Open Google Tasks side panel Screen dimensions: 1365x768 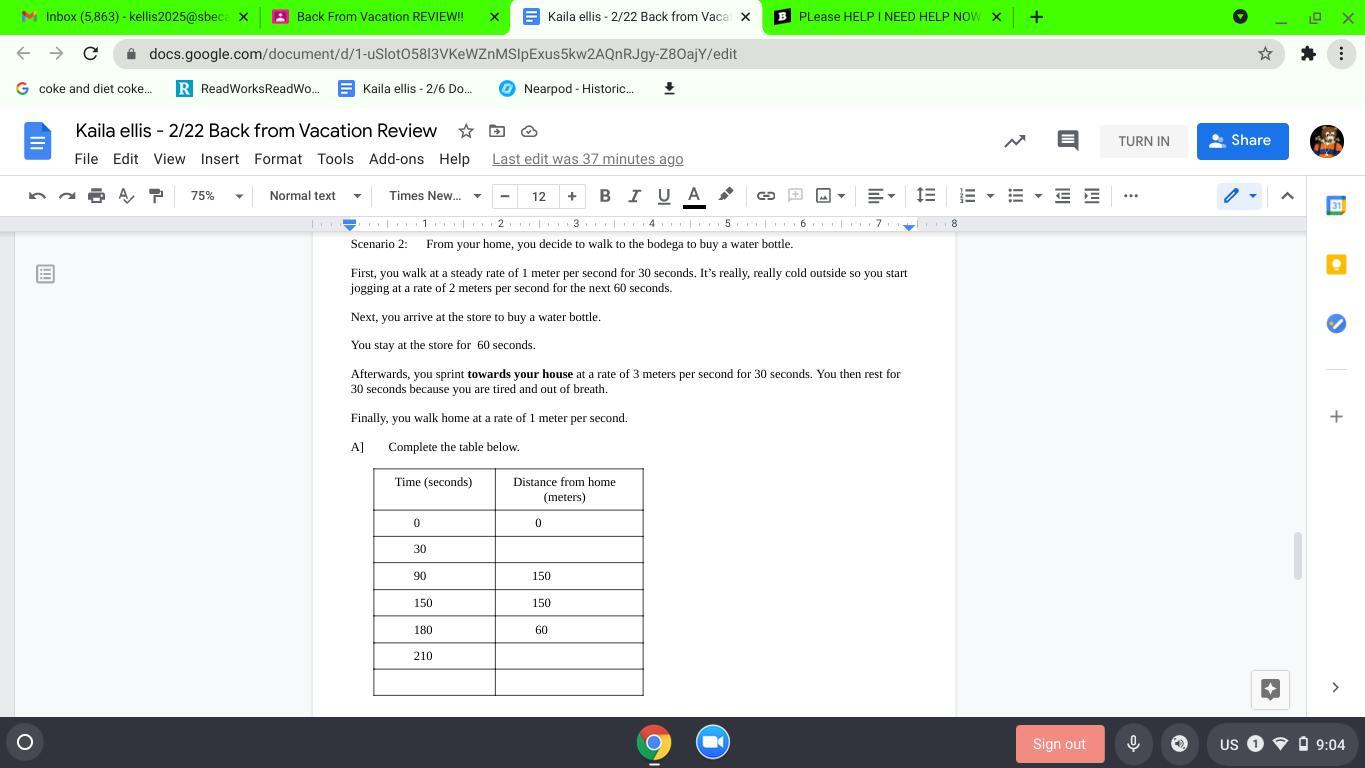pos(1336,323)
